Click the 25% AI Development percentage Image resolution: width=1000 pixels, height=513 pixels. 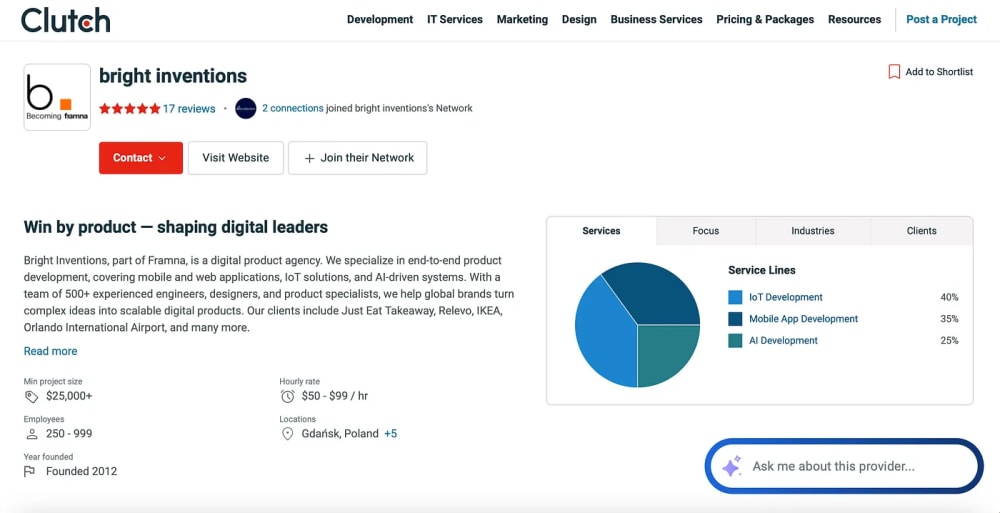tap(949, 341)
